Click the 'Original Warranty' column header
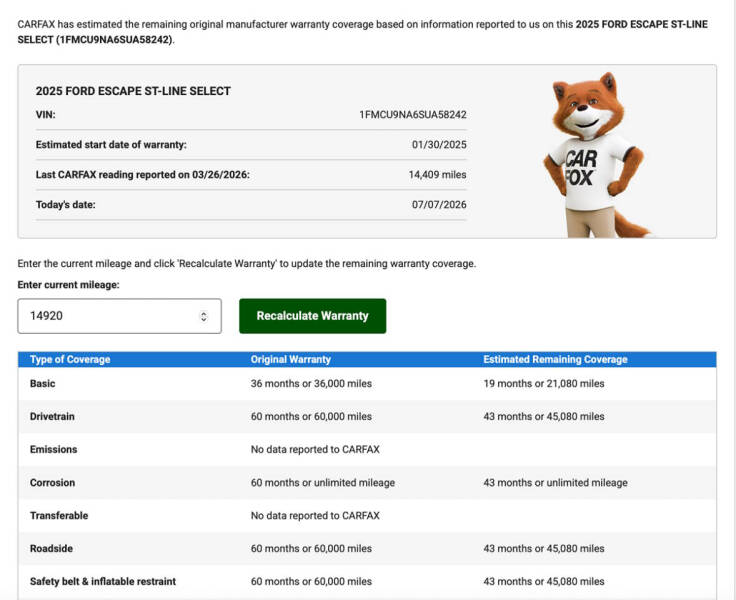The width and height of the screenshot is (736, 600). point(291,360)
